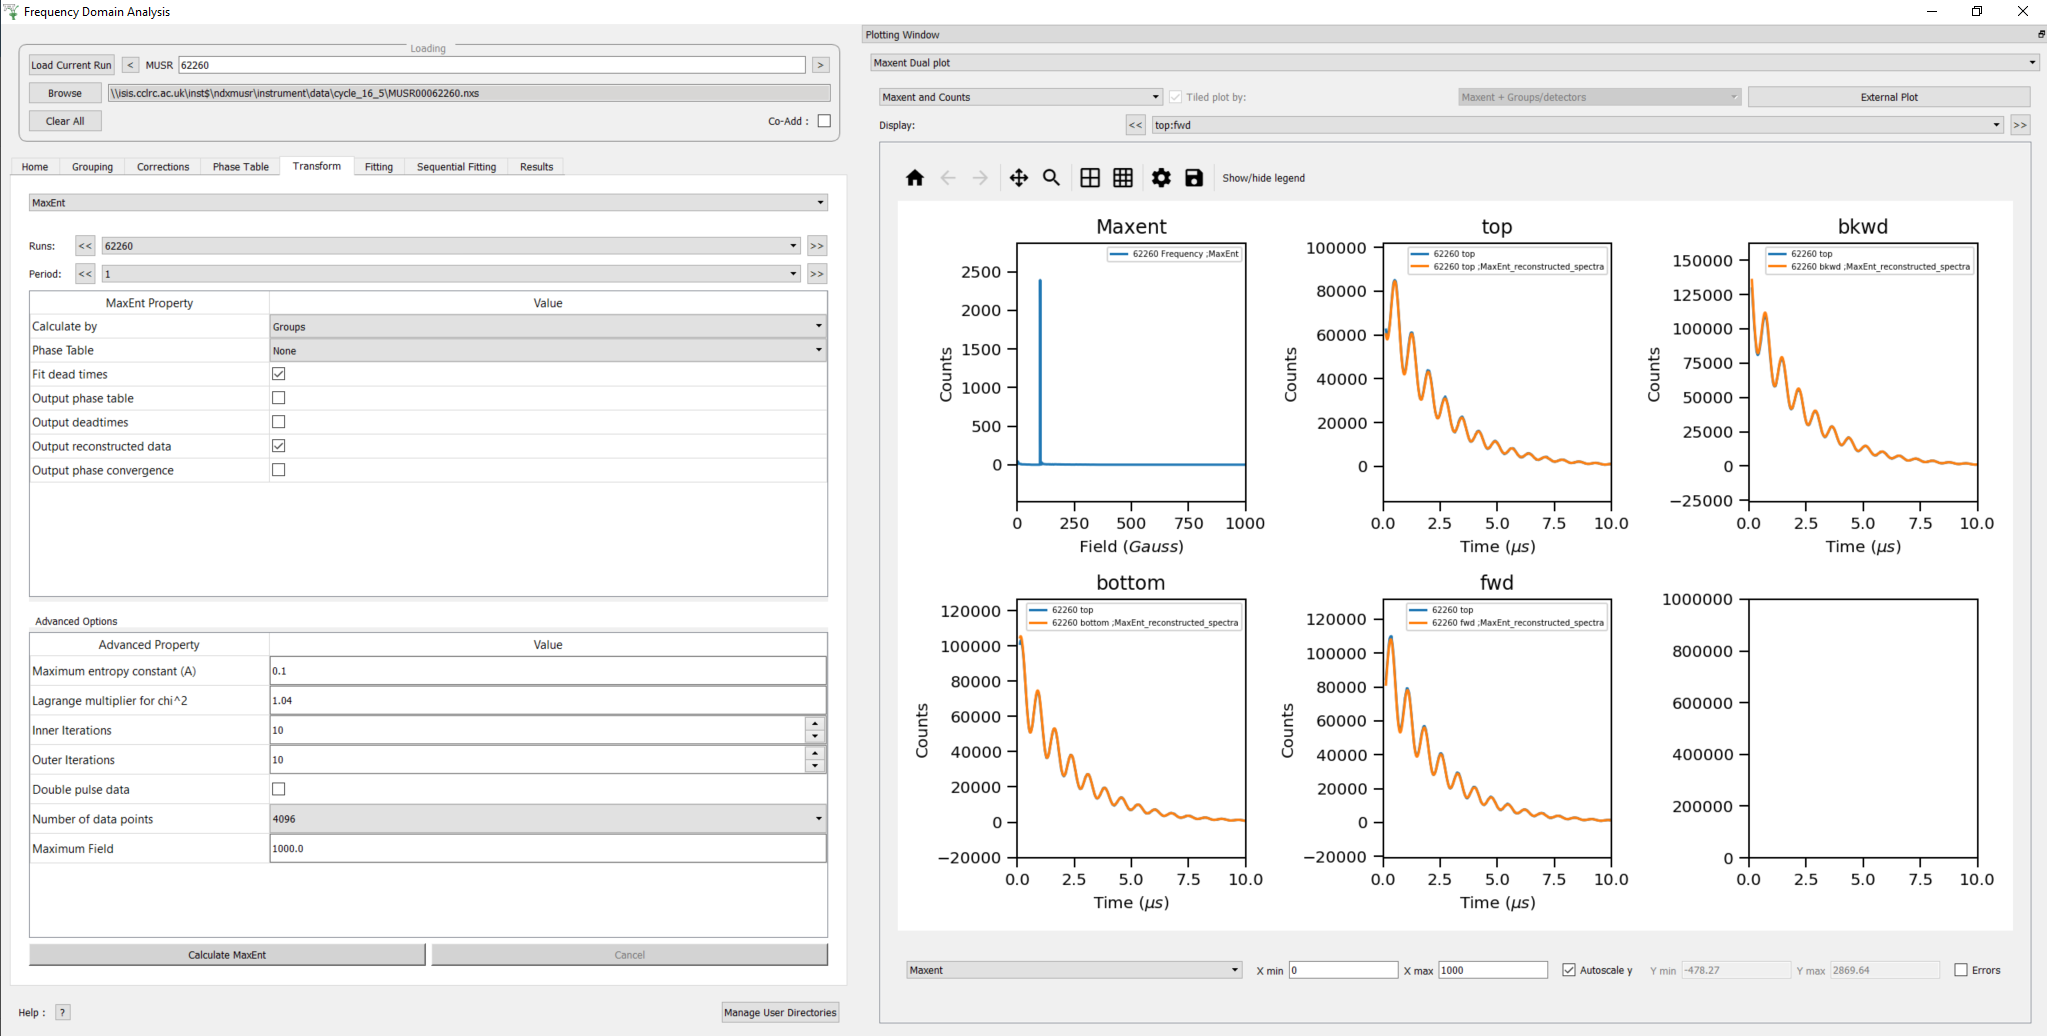Save the figure with the disk icon
The height and width of the screenshot is (1036, 2047).
1193,178
